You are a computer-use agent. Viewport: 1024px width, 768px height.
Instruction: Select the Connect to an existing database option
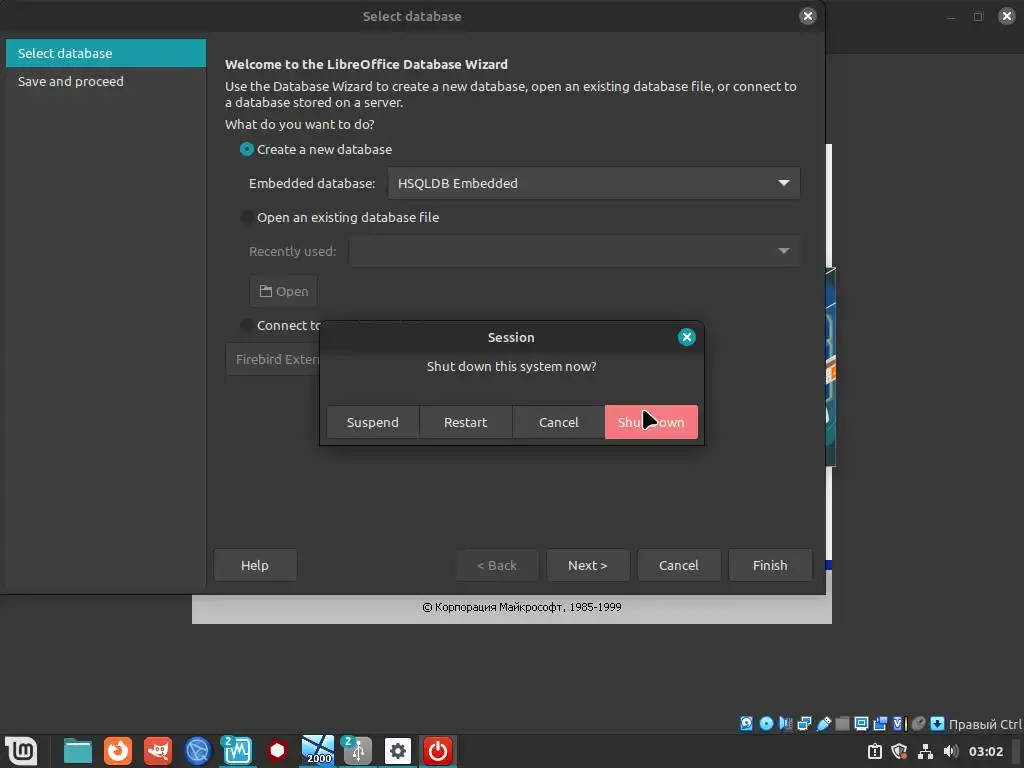pyautogui.click(x=280, y=325)
